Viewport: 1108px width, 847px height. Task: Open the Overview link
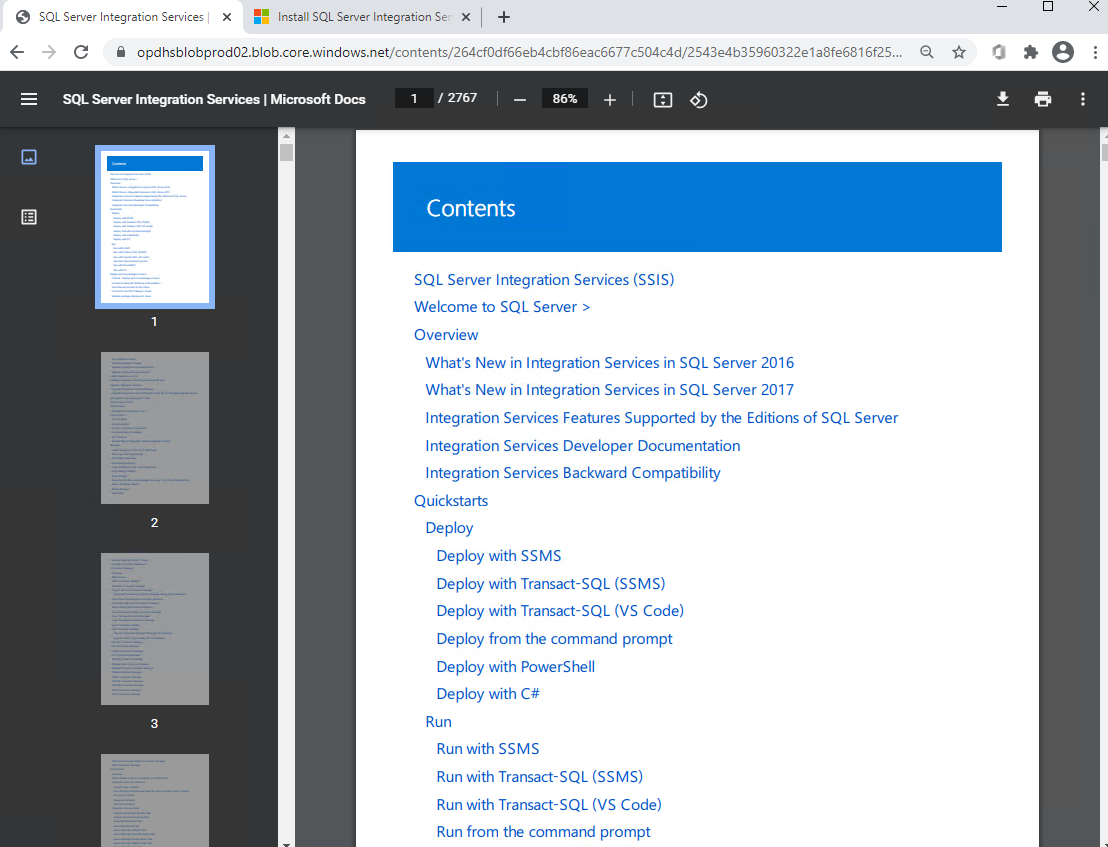pos(446,335)
